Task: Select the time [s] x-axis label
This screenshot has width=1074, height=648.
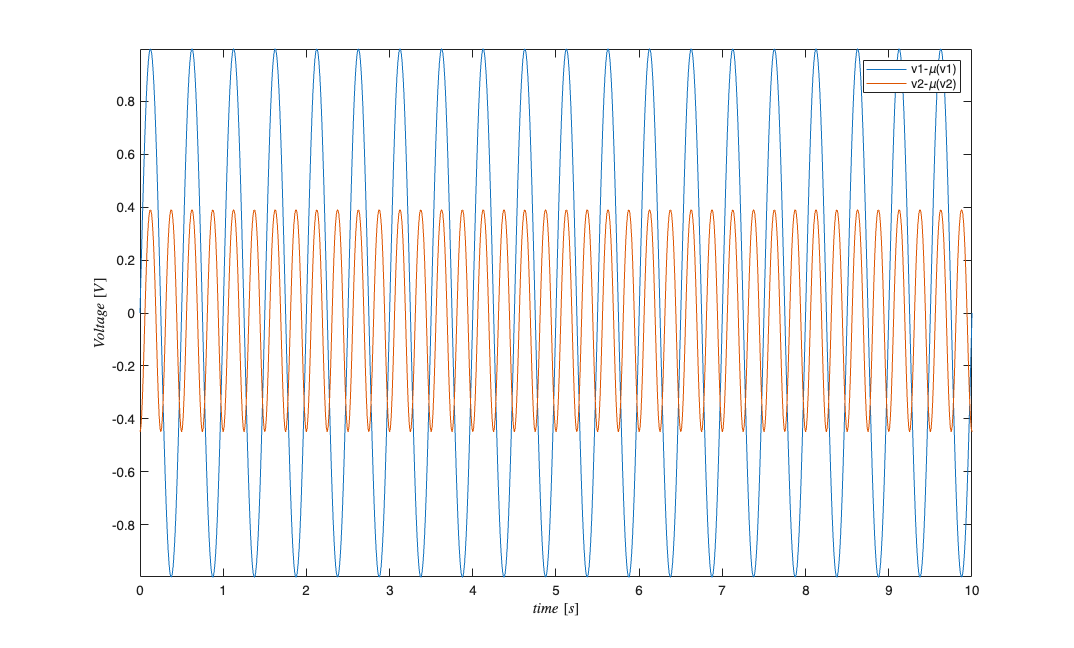Action: click(x=554, y=609)
